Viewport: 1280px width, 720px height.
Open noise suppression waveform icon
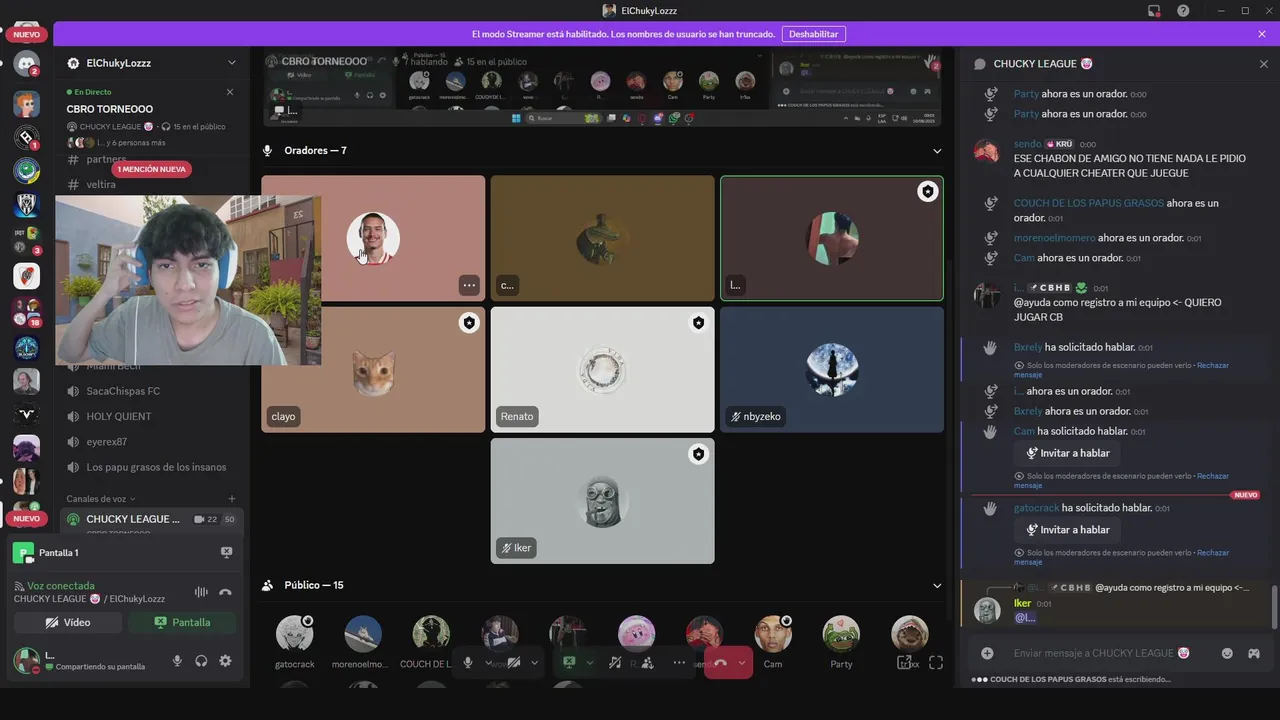point(200,592)
